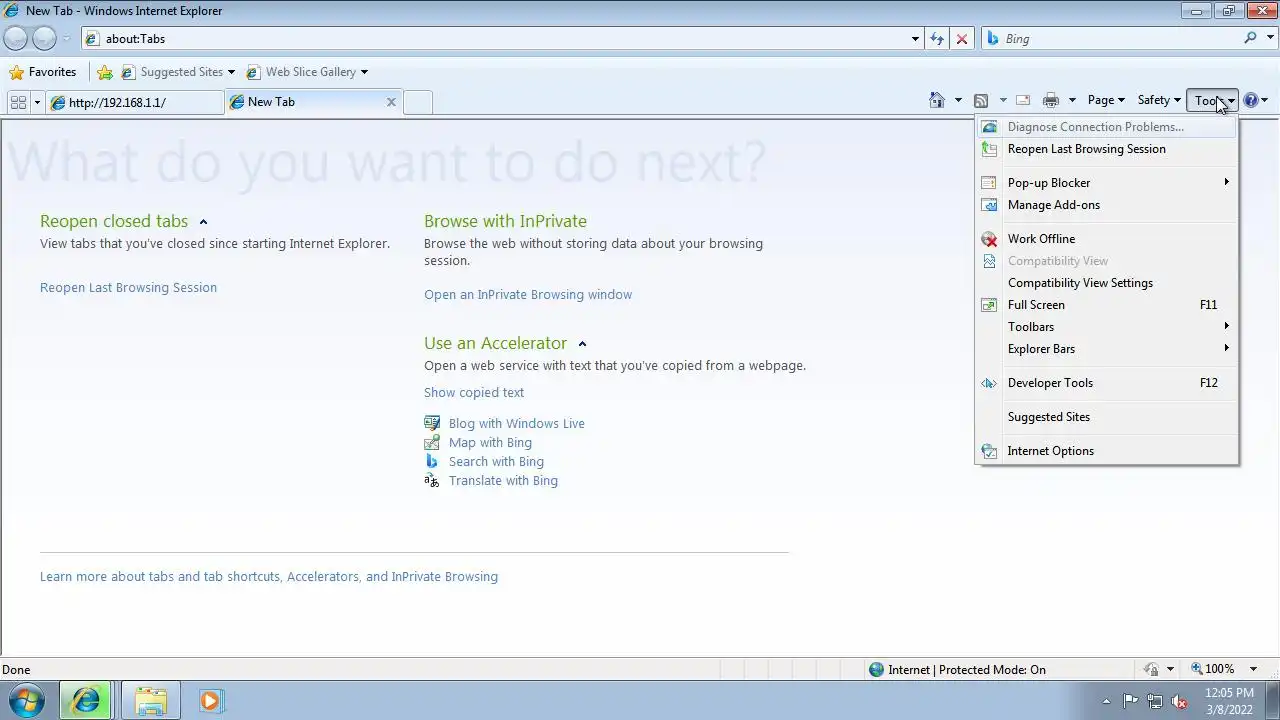The height and width of the screenshot is (720, 1280).
Task: Select Manage Add-ons from Tools menu
Action: (x=1107, y=205)
